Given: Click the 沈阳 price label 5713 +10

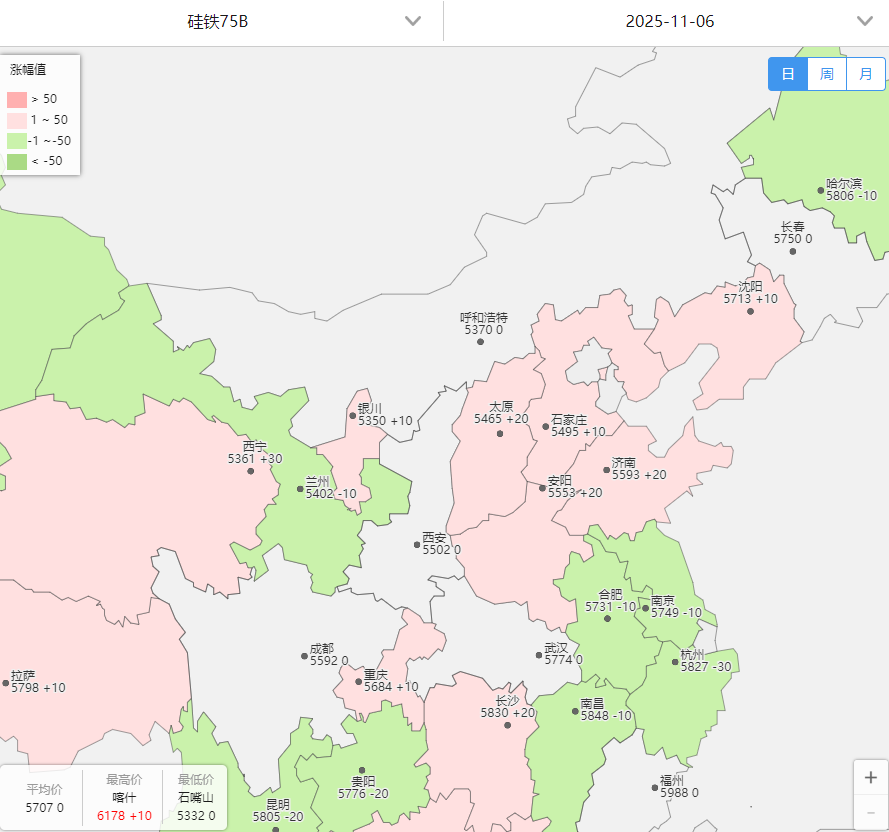Looking at the screenshot, I should pos(750,299).
